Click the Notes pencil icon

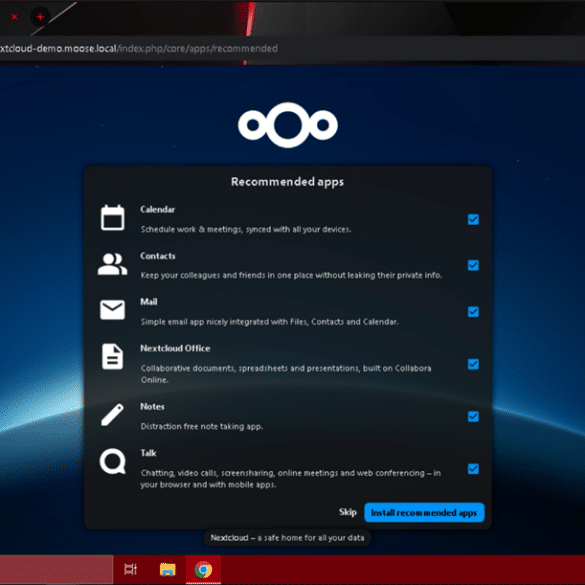(112, 414)
